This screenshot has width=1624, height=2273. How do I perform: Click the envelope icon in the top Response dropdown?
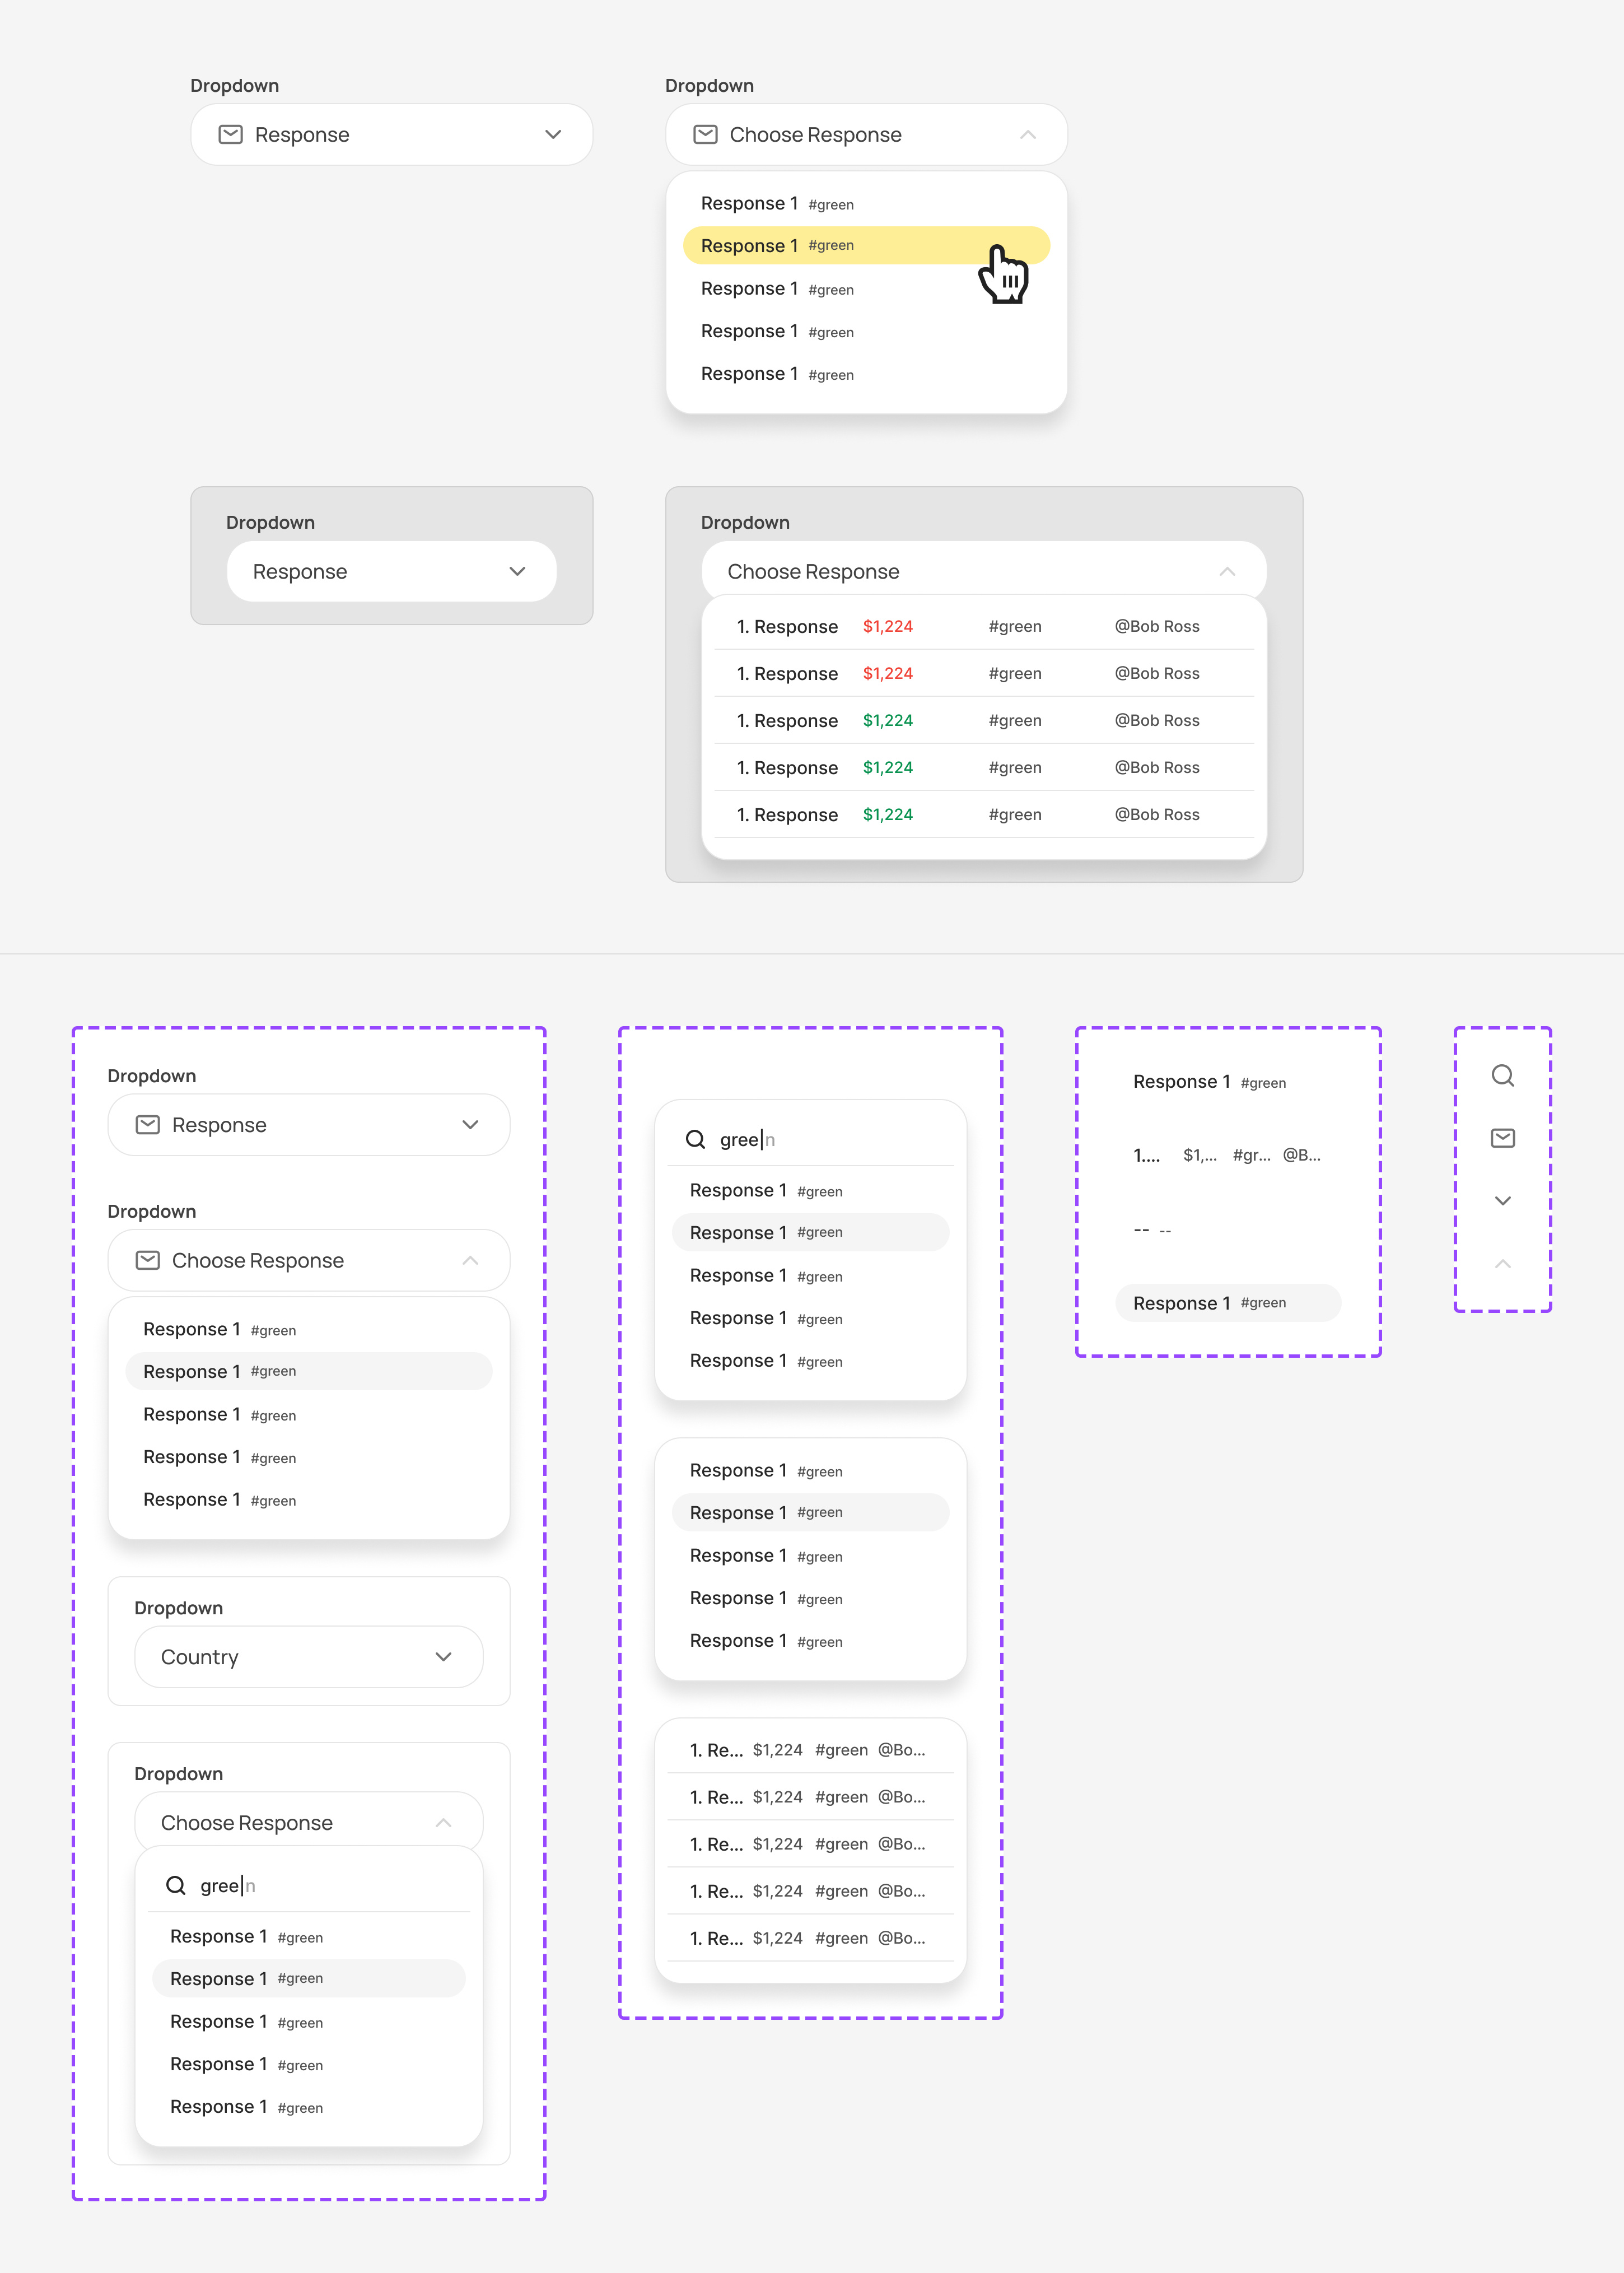point(231,134)
